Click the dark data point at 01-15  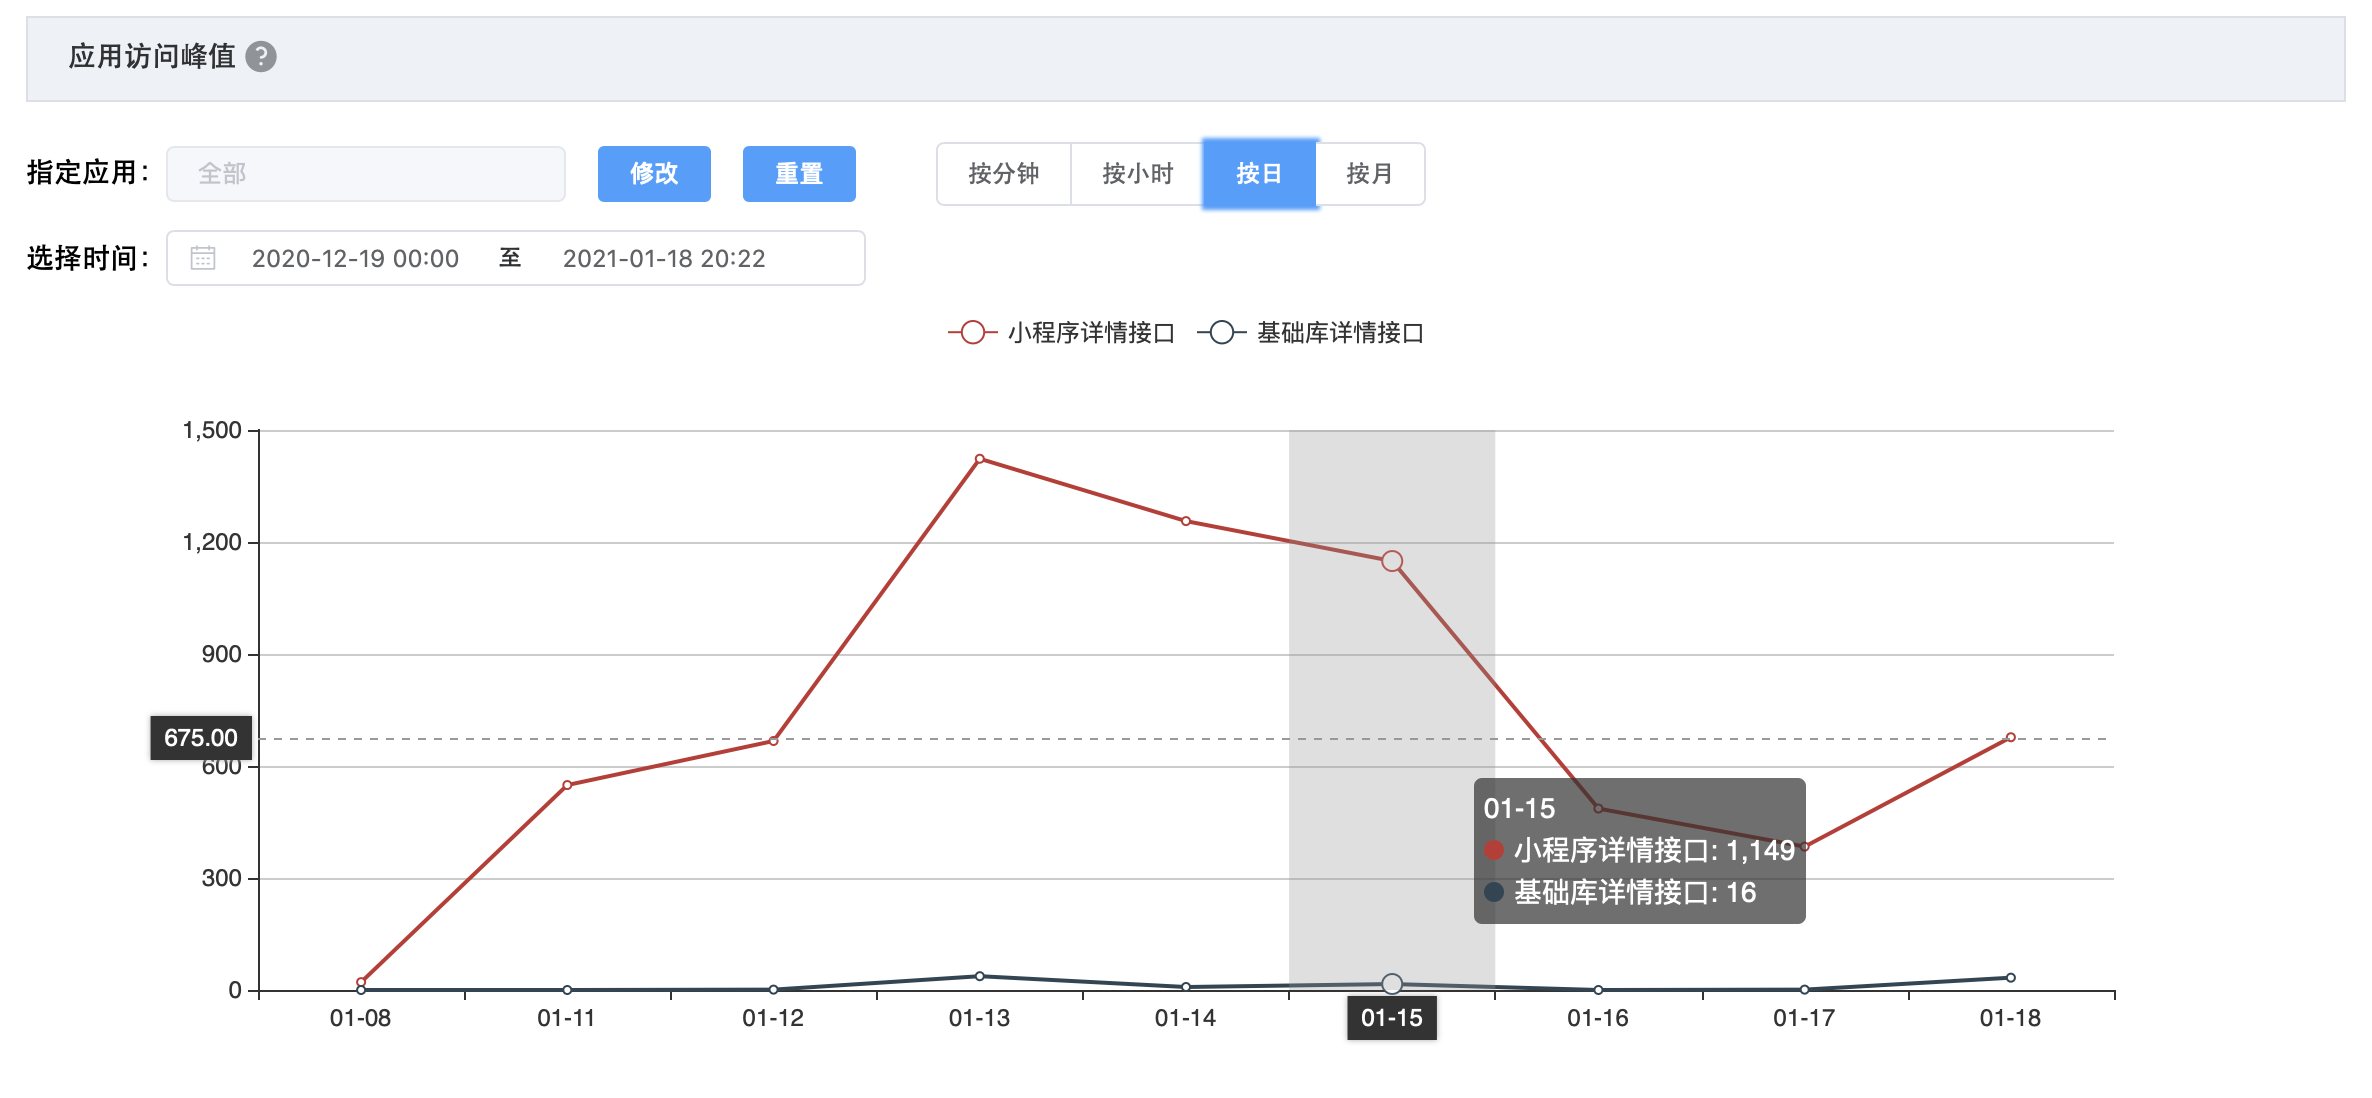(1392, 984)
